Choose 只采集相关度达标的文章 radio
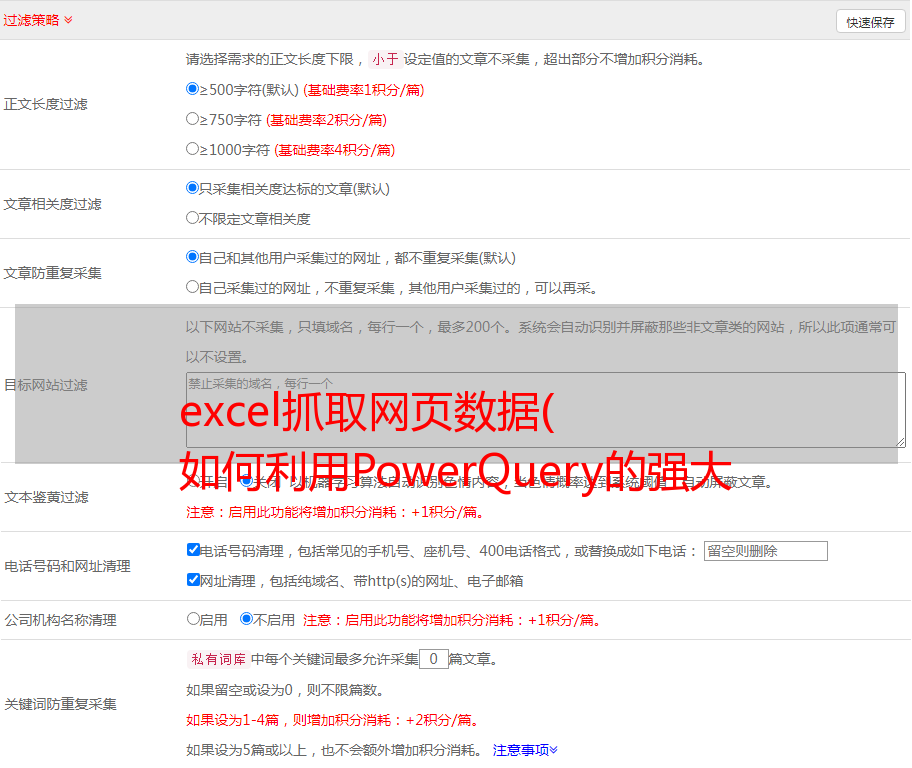Screen dimensions: 912x768 [x=192, y=188]
